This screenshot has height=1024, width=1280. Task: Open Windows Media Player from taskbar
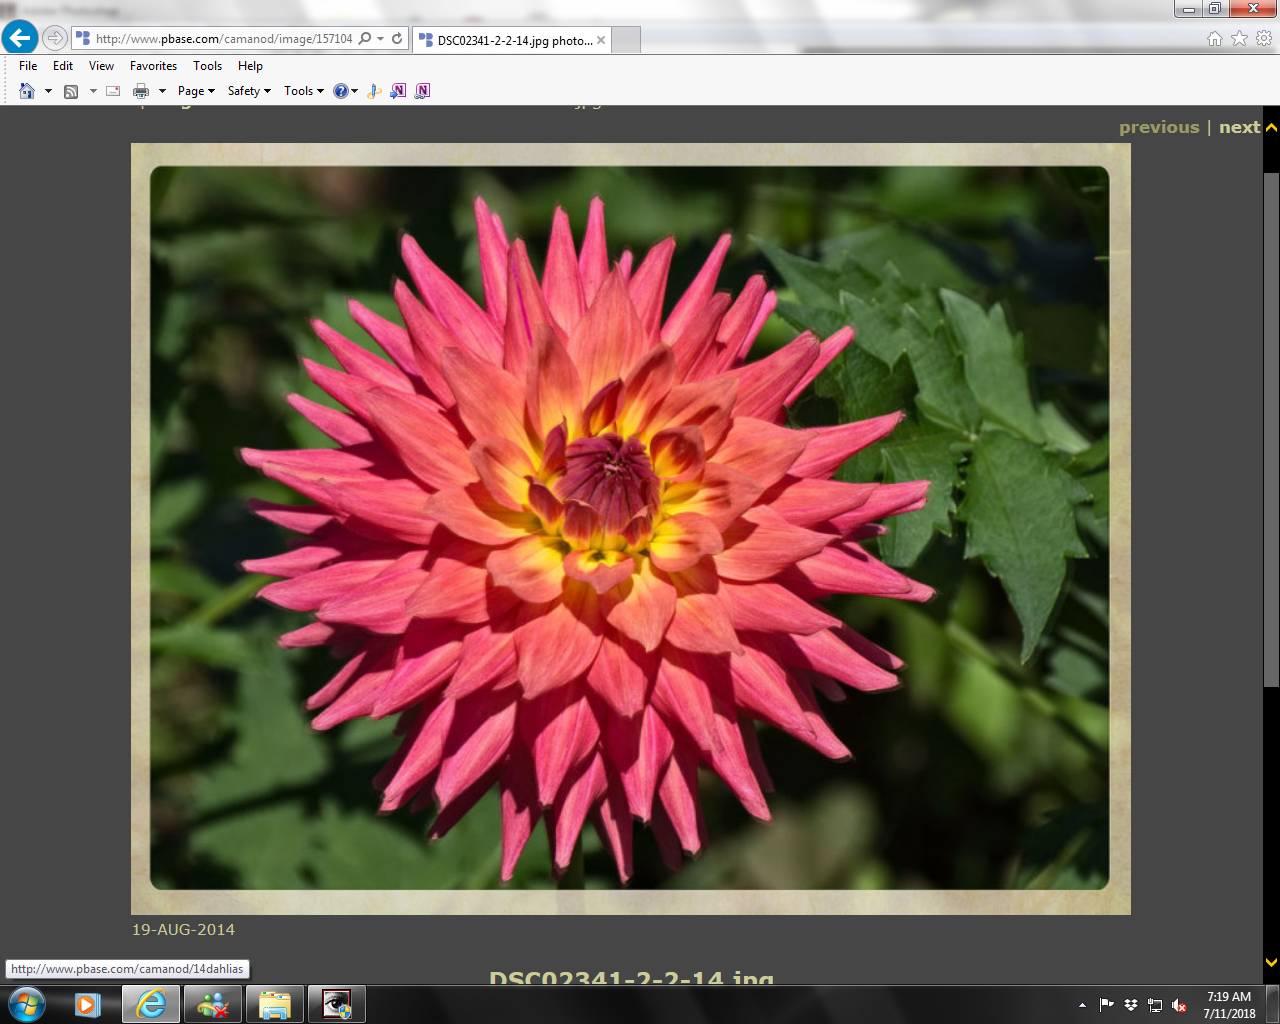(x=88, y=1004)
